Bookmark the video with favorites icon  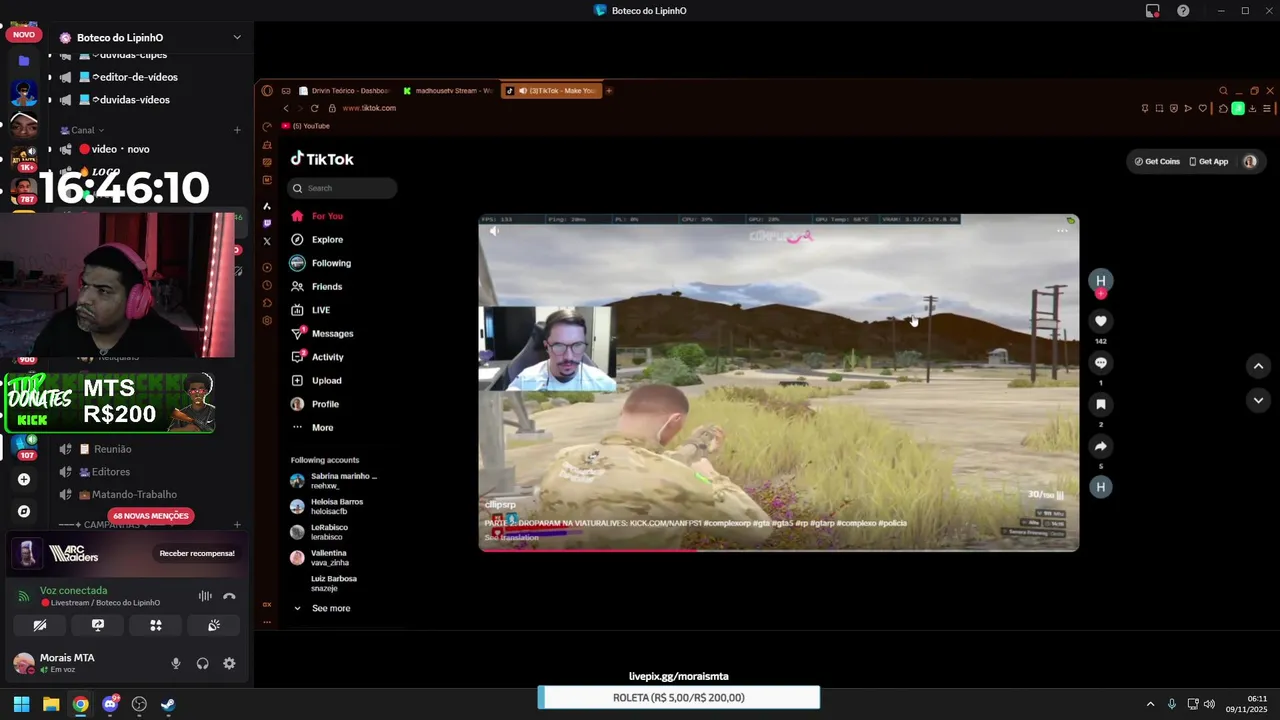click(x=1101, y=404)
